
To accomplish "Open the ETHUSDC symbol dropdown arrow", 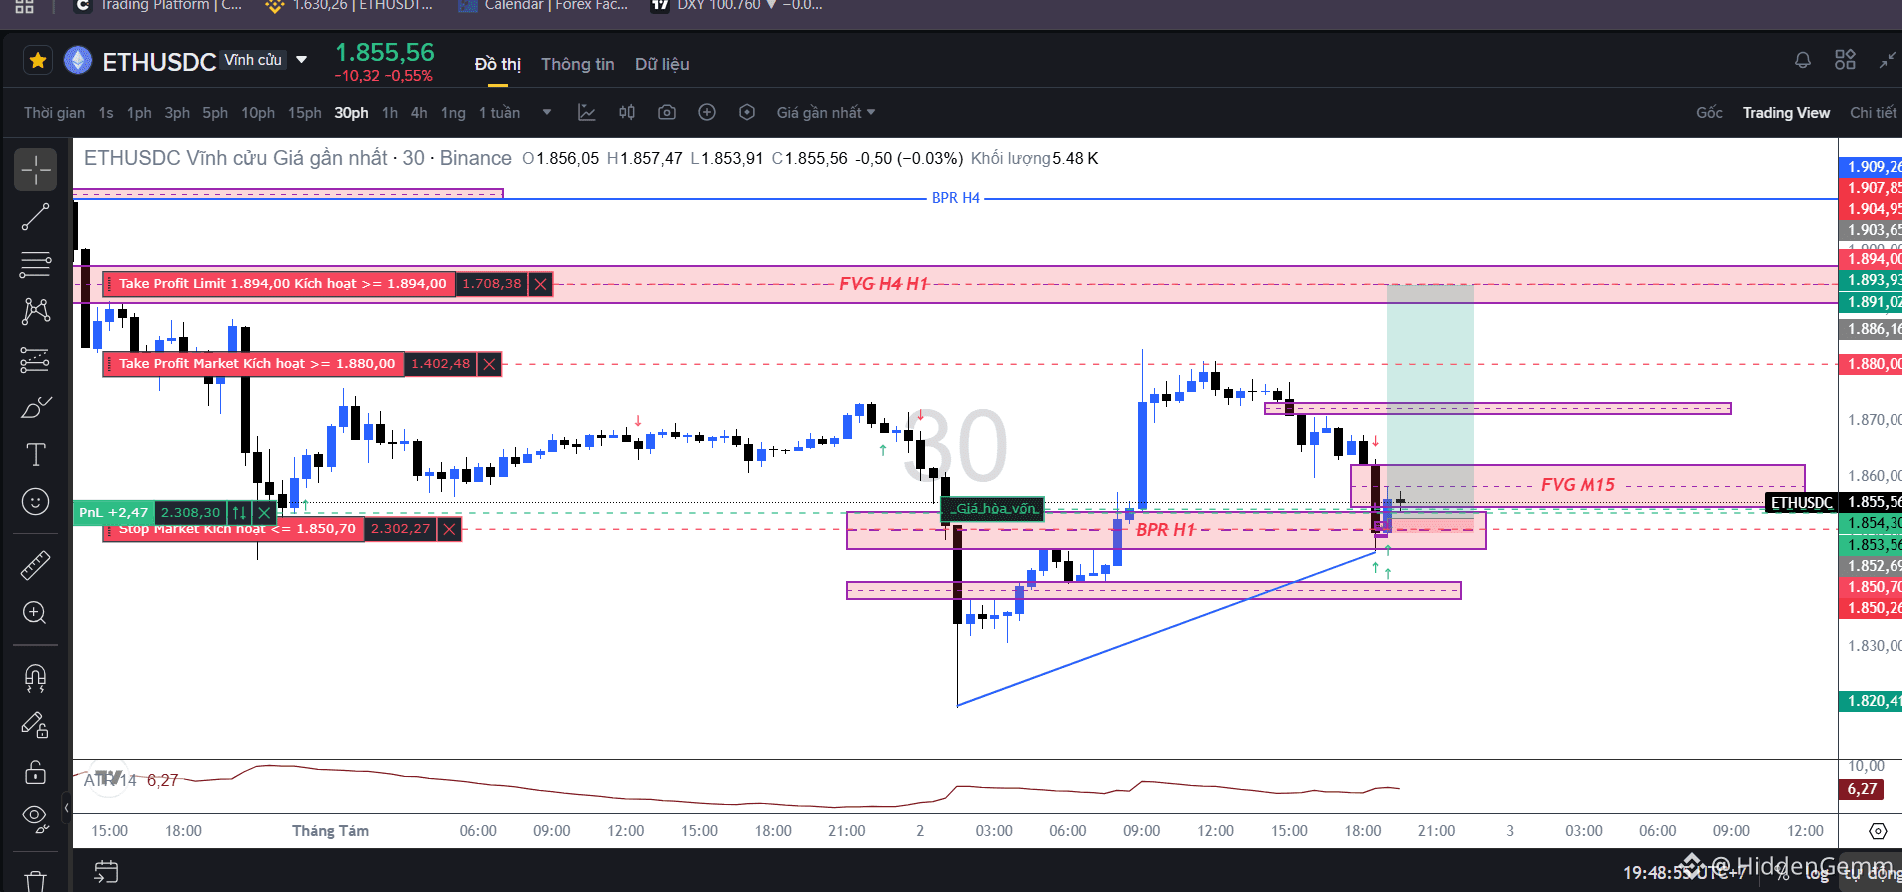I will click(301, 60).
